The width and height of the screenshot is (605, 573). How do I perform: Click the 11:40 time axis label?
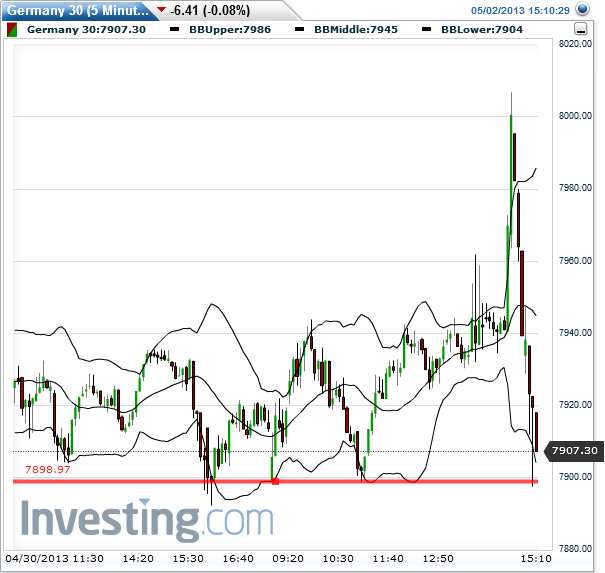388,559
